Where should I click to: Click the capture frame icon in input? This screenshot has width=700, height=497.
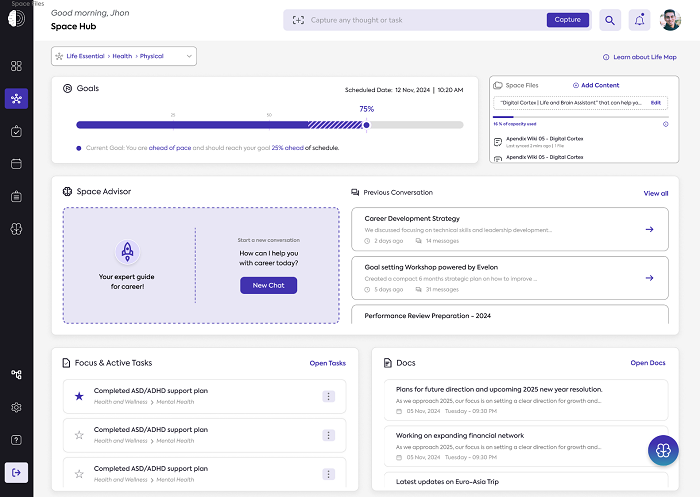coord(298,20)
